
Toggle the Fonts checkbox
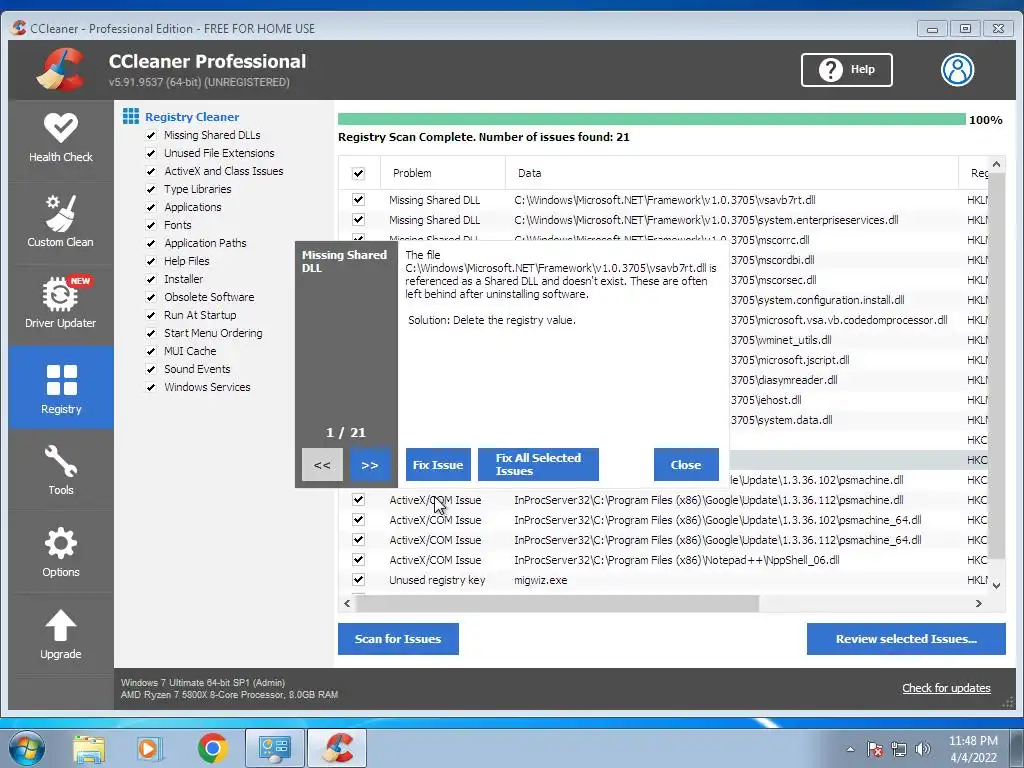coord(151,225)
